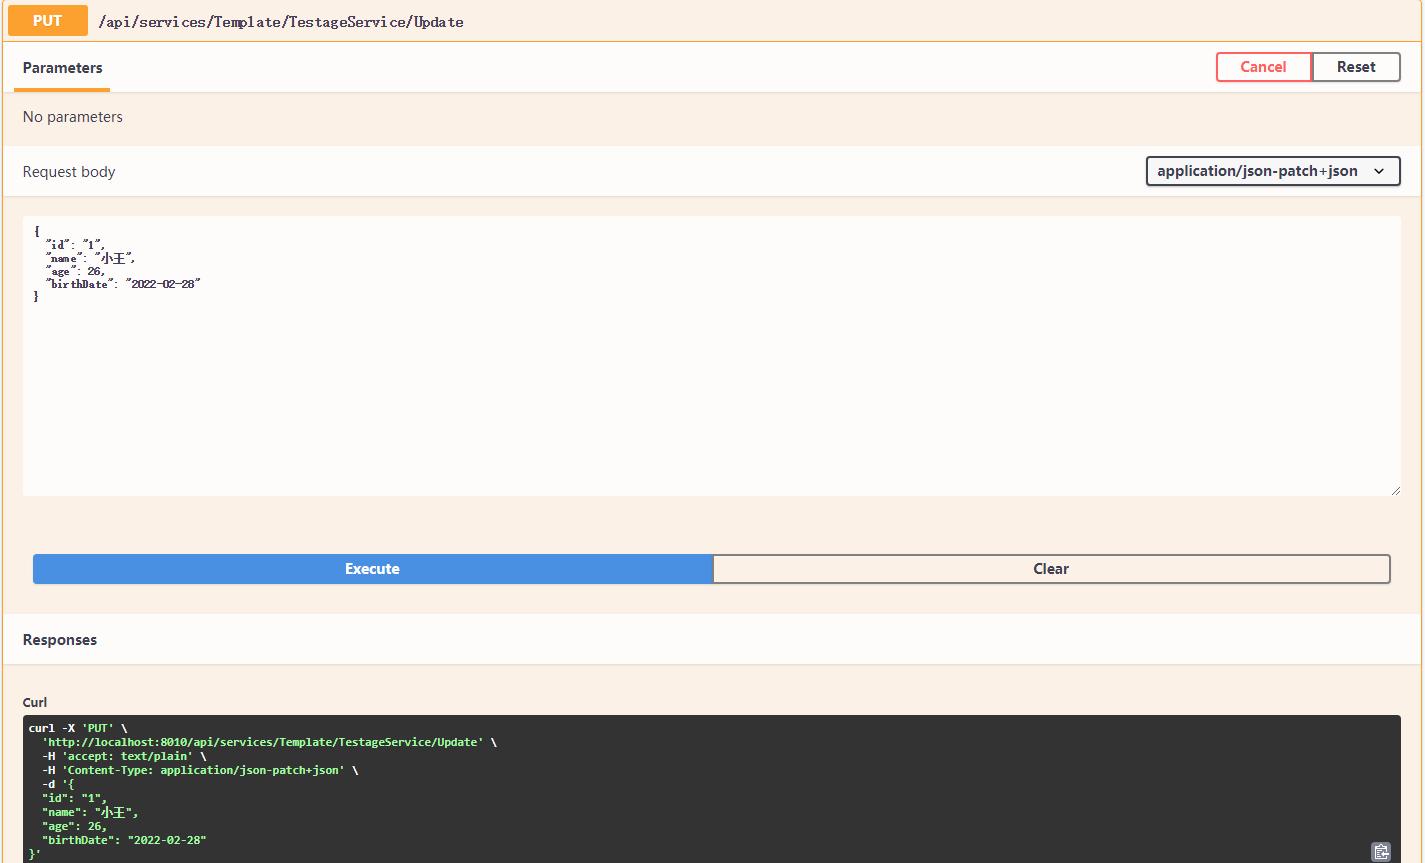
Task: Open the application/json-patch+json content type dropdown
Action: coord(1272,171)
